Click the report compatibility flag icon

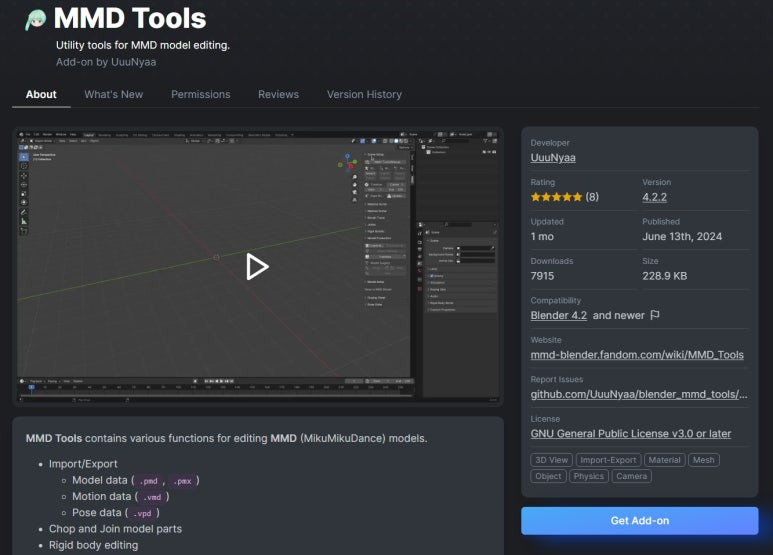tap(655, 315)
